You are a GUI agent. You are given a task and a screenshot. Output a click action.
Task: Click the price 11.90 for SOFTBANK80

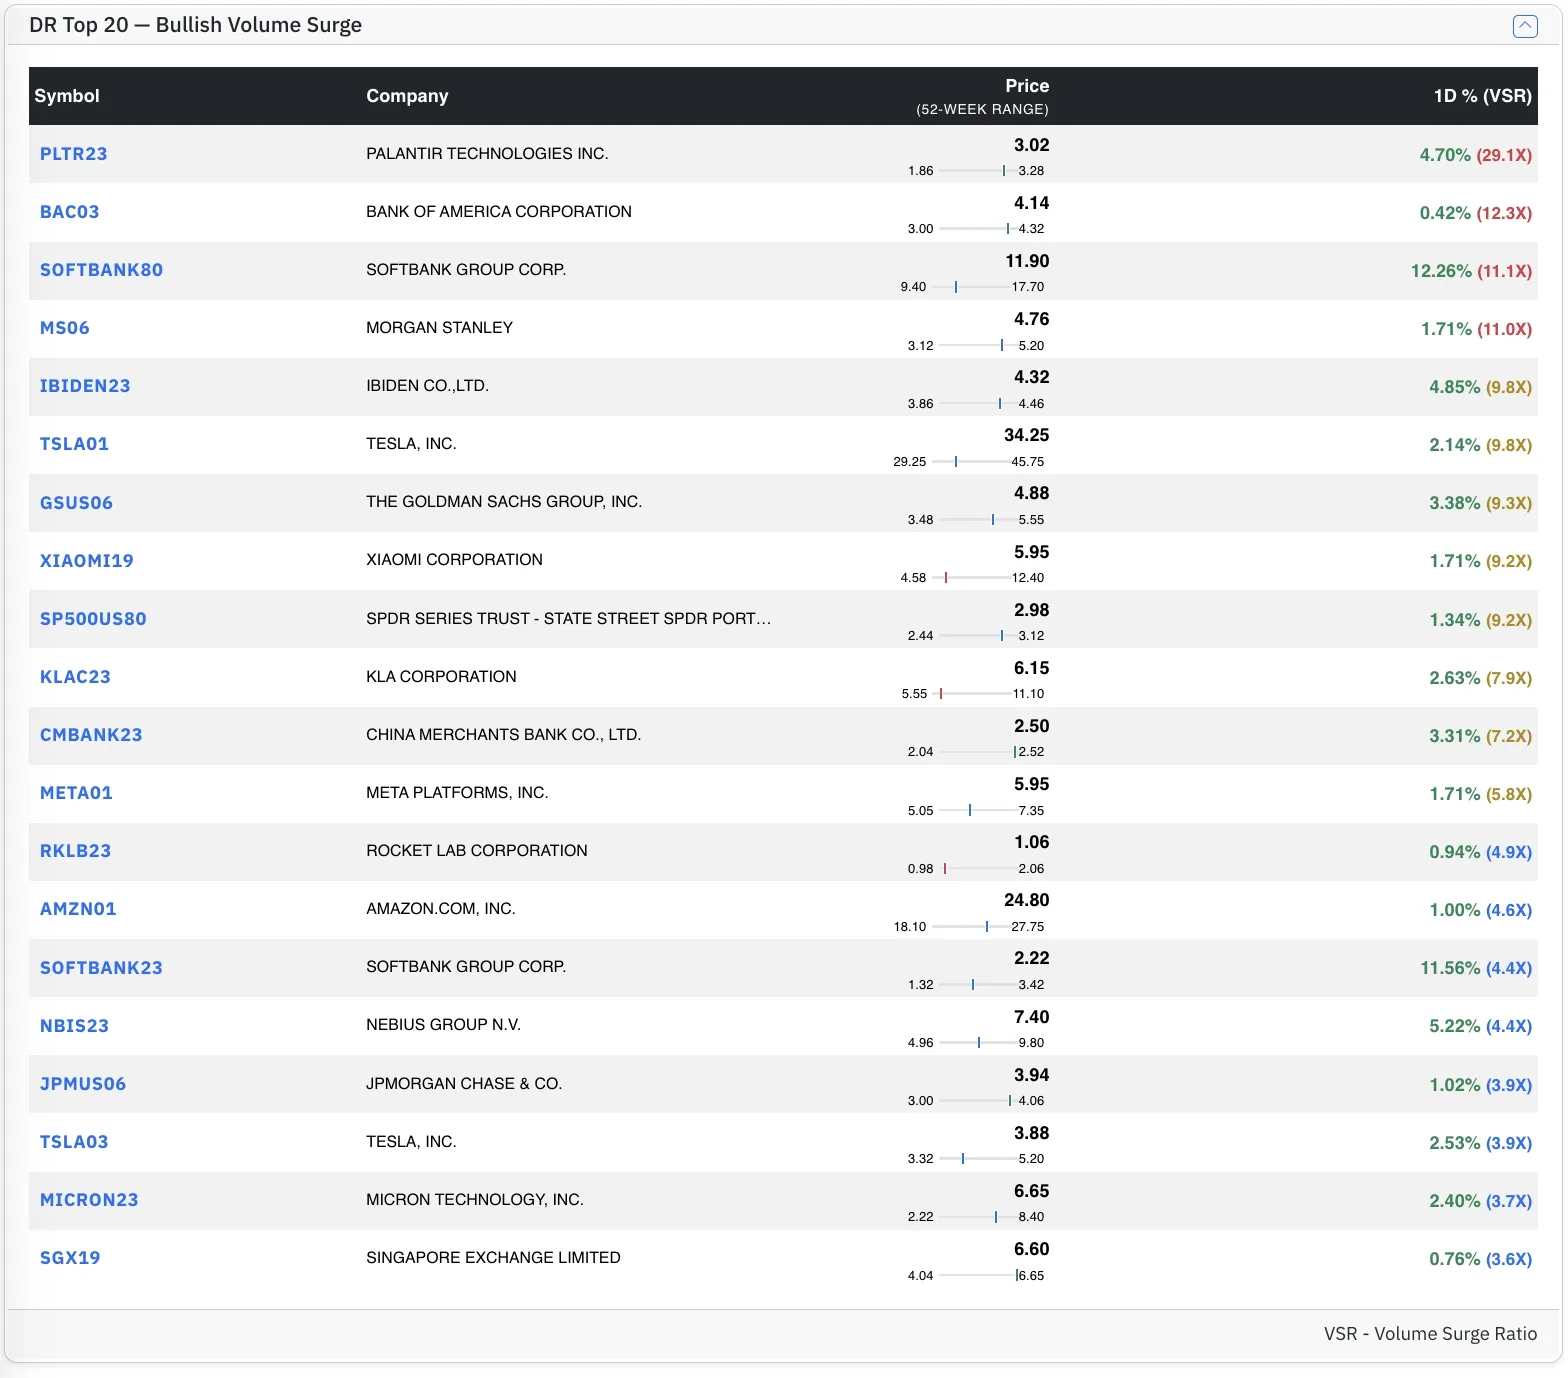point(1027,261)
